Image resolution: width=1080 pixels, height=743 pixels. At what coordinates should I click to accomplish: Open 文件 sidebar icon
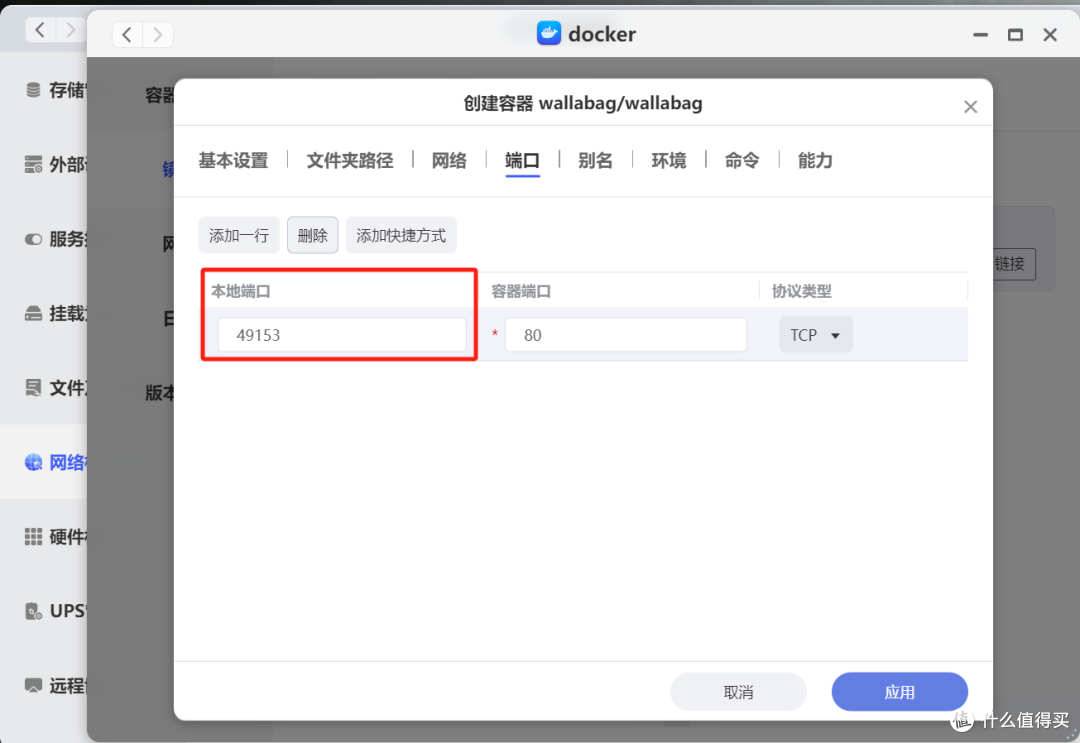tap(33, 388)
